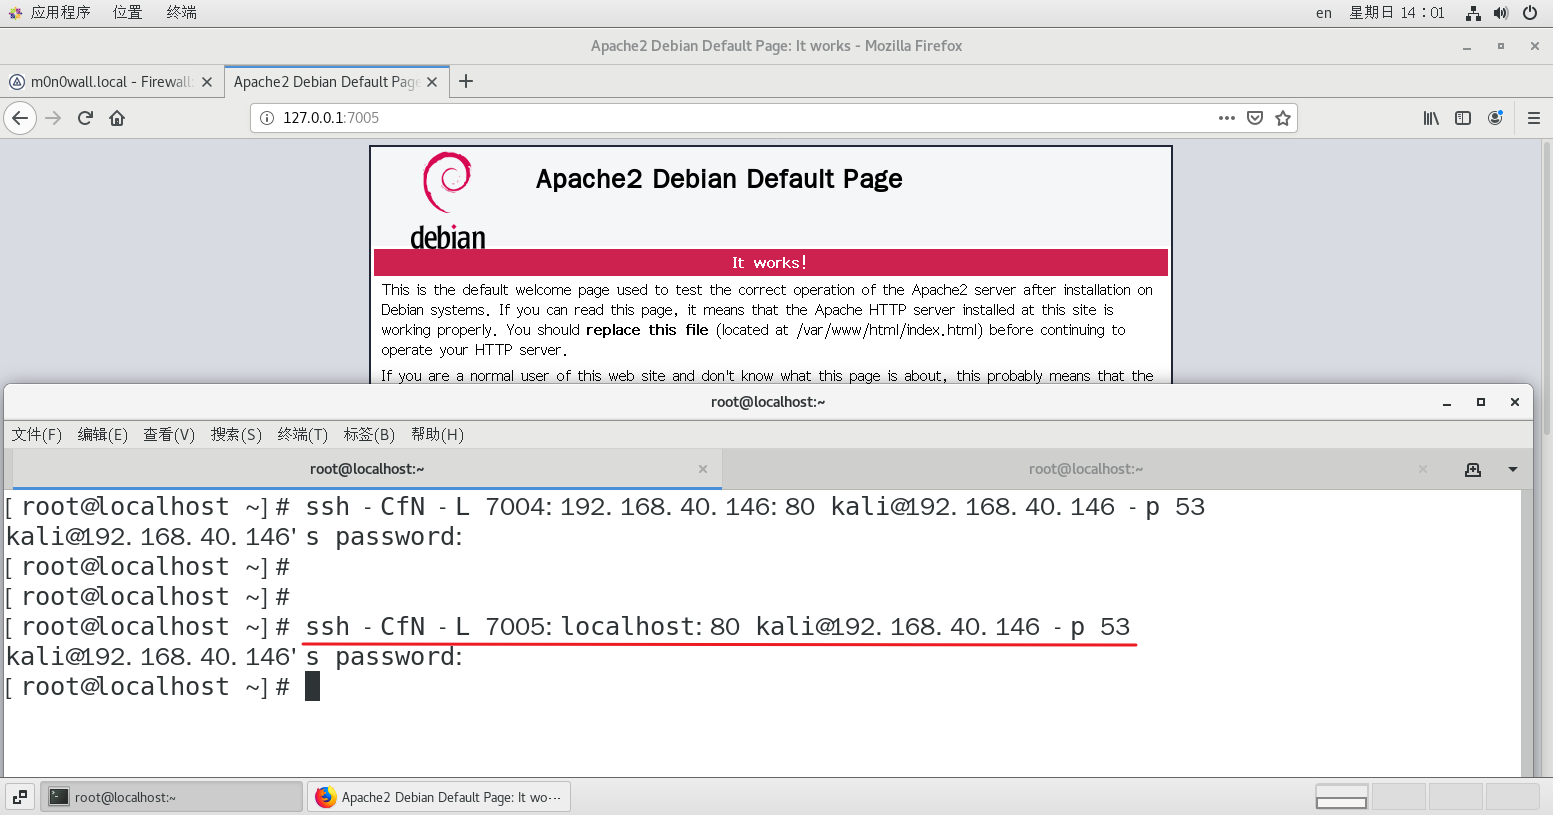Bookmark this page with star
The image size is (1553, 815).
click(x=1283, y=118)
